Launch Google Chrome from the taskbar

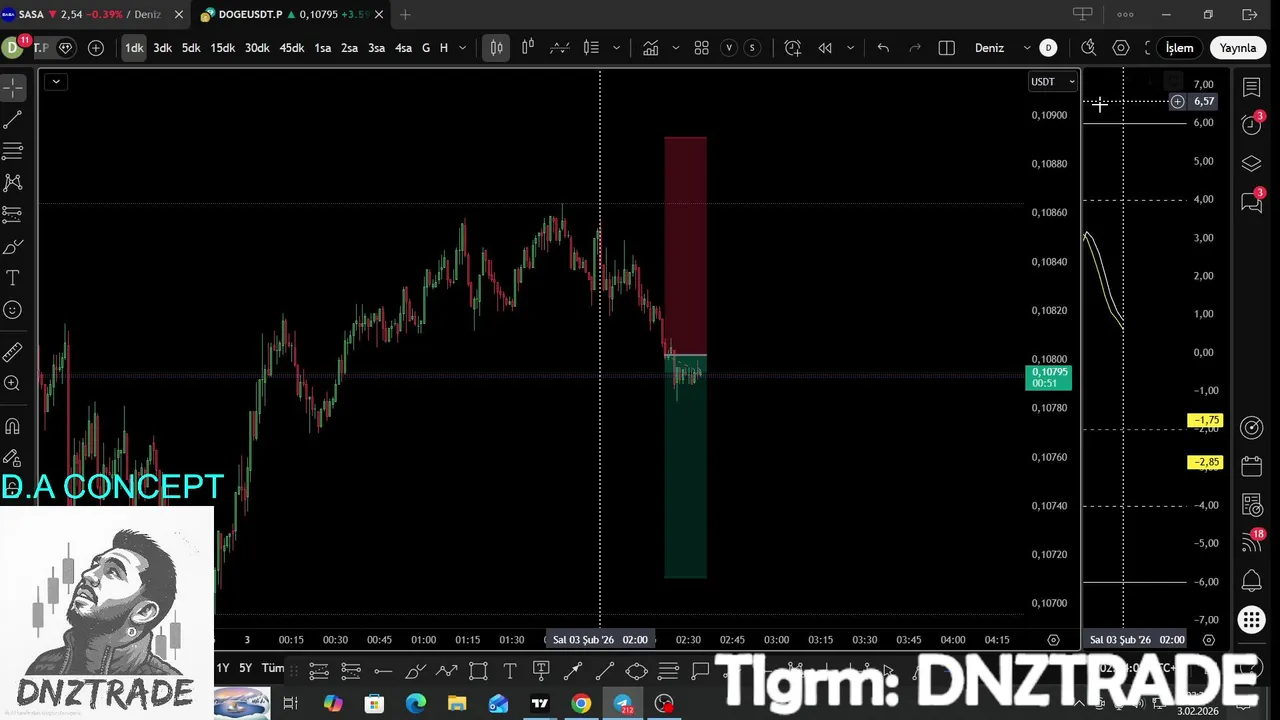point(581,704)
